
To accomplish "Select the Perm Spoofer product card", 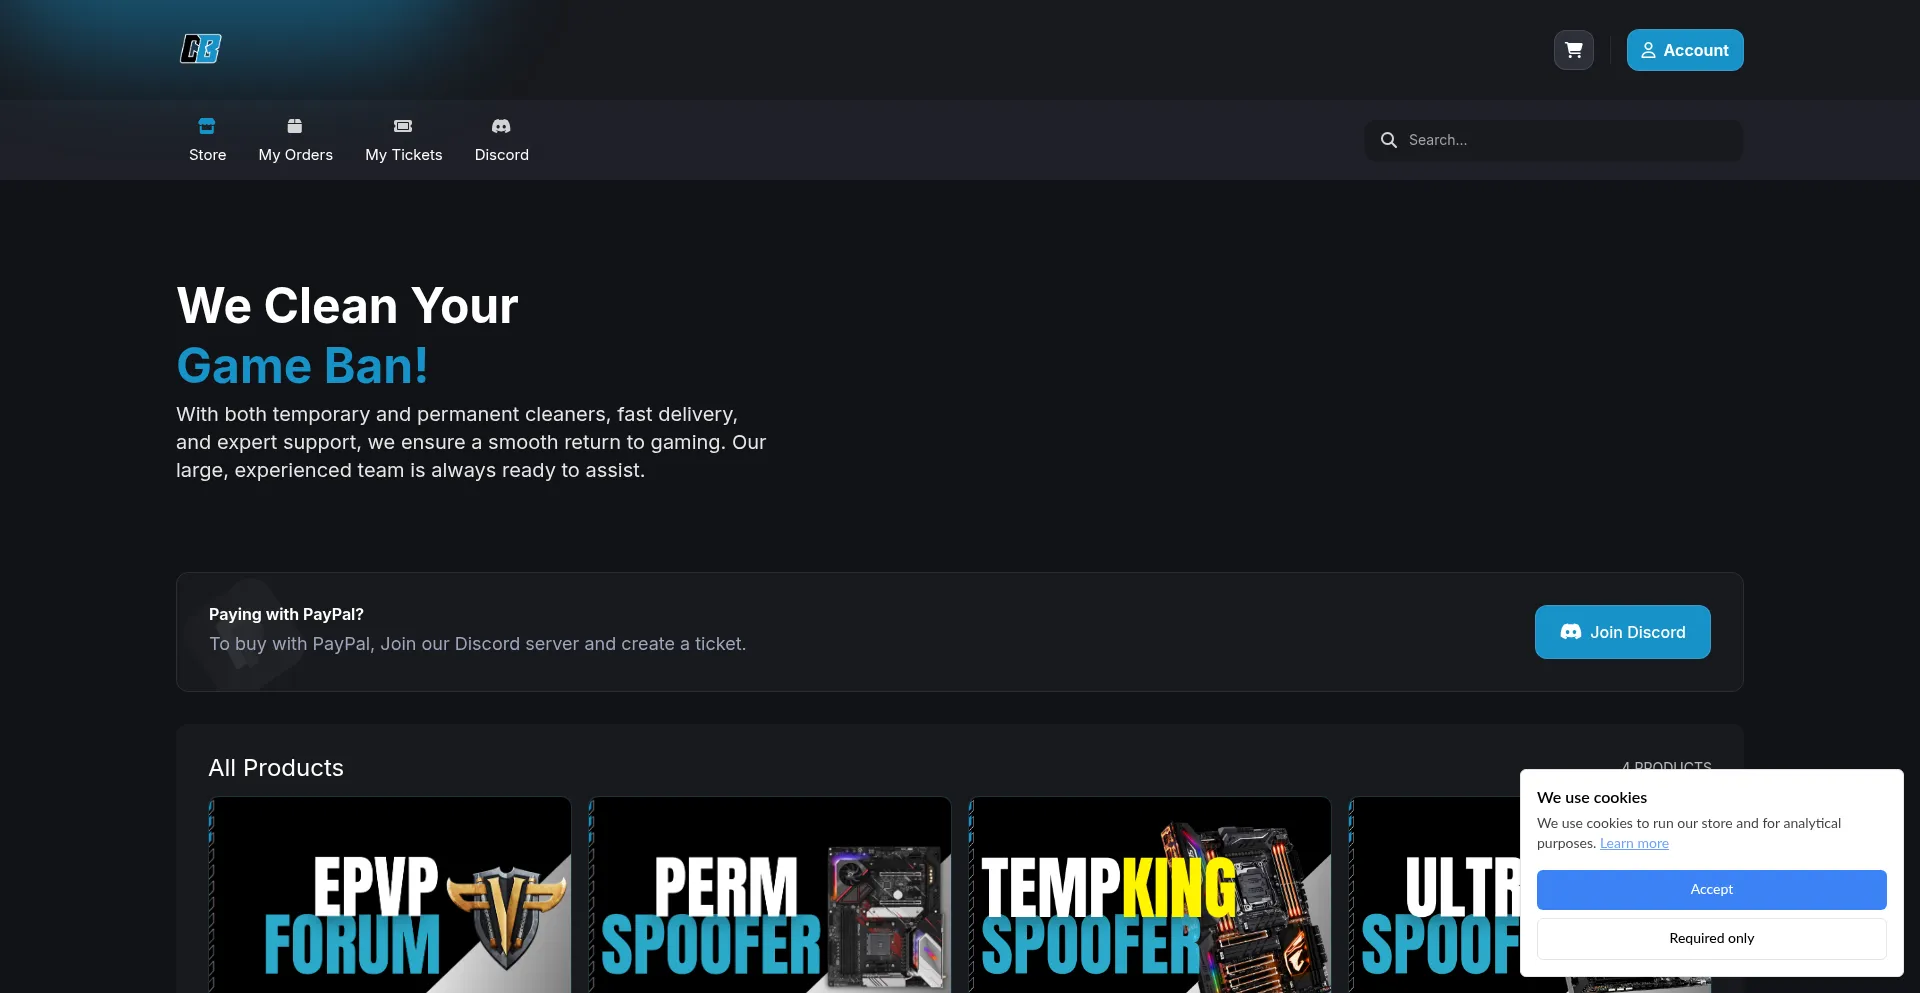I will pyautogui.click(x=770, y=895).
